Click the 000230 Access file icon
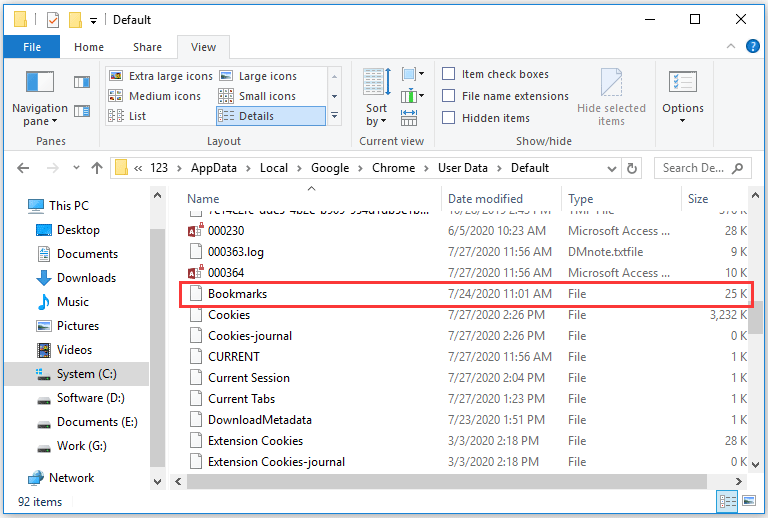Viewport: 768px width, 518px height. click(196, 230)
